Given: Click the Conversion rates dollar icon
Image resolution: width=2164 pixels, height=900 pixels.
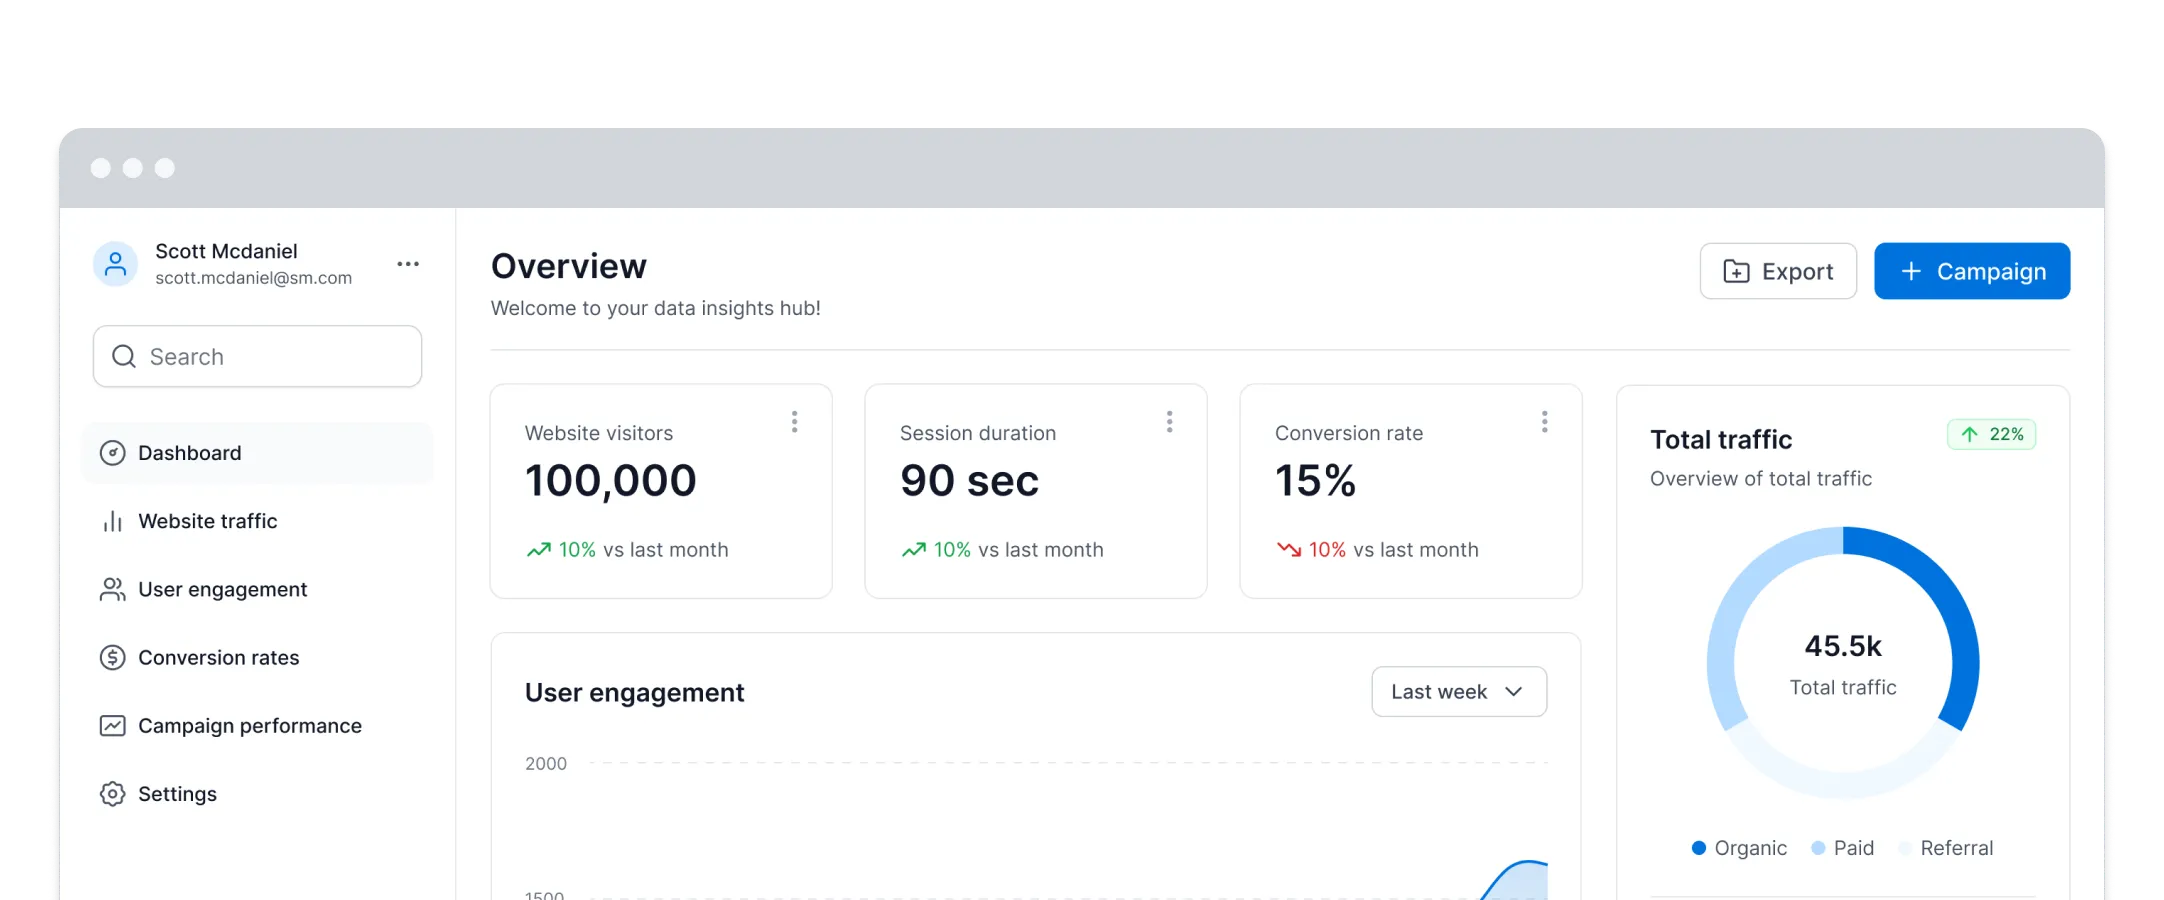Looking at the screenshot, I should (x=113, y=658).
